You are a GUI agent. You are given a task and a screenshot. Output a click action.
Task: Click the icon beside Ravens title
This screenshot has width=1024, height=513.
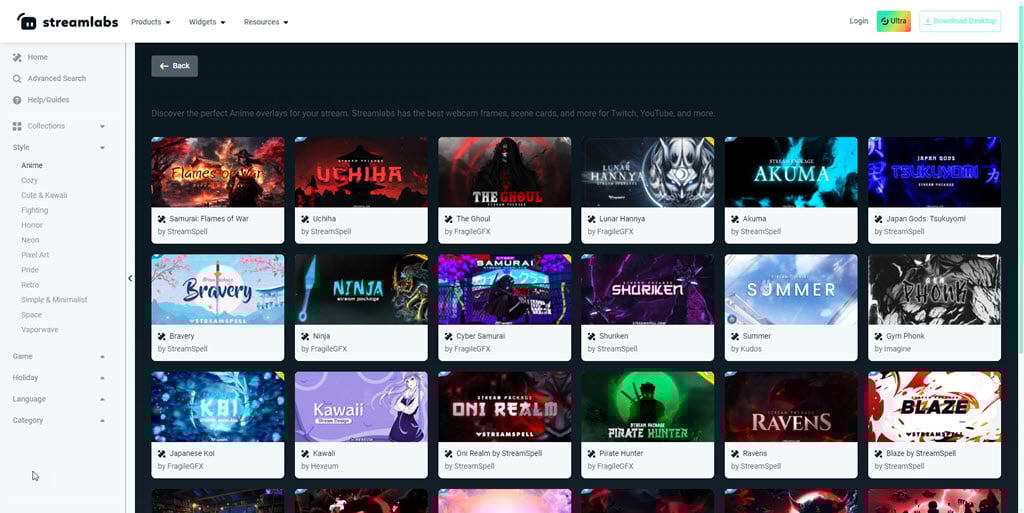coord(735,454)
